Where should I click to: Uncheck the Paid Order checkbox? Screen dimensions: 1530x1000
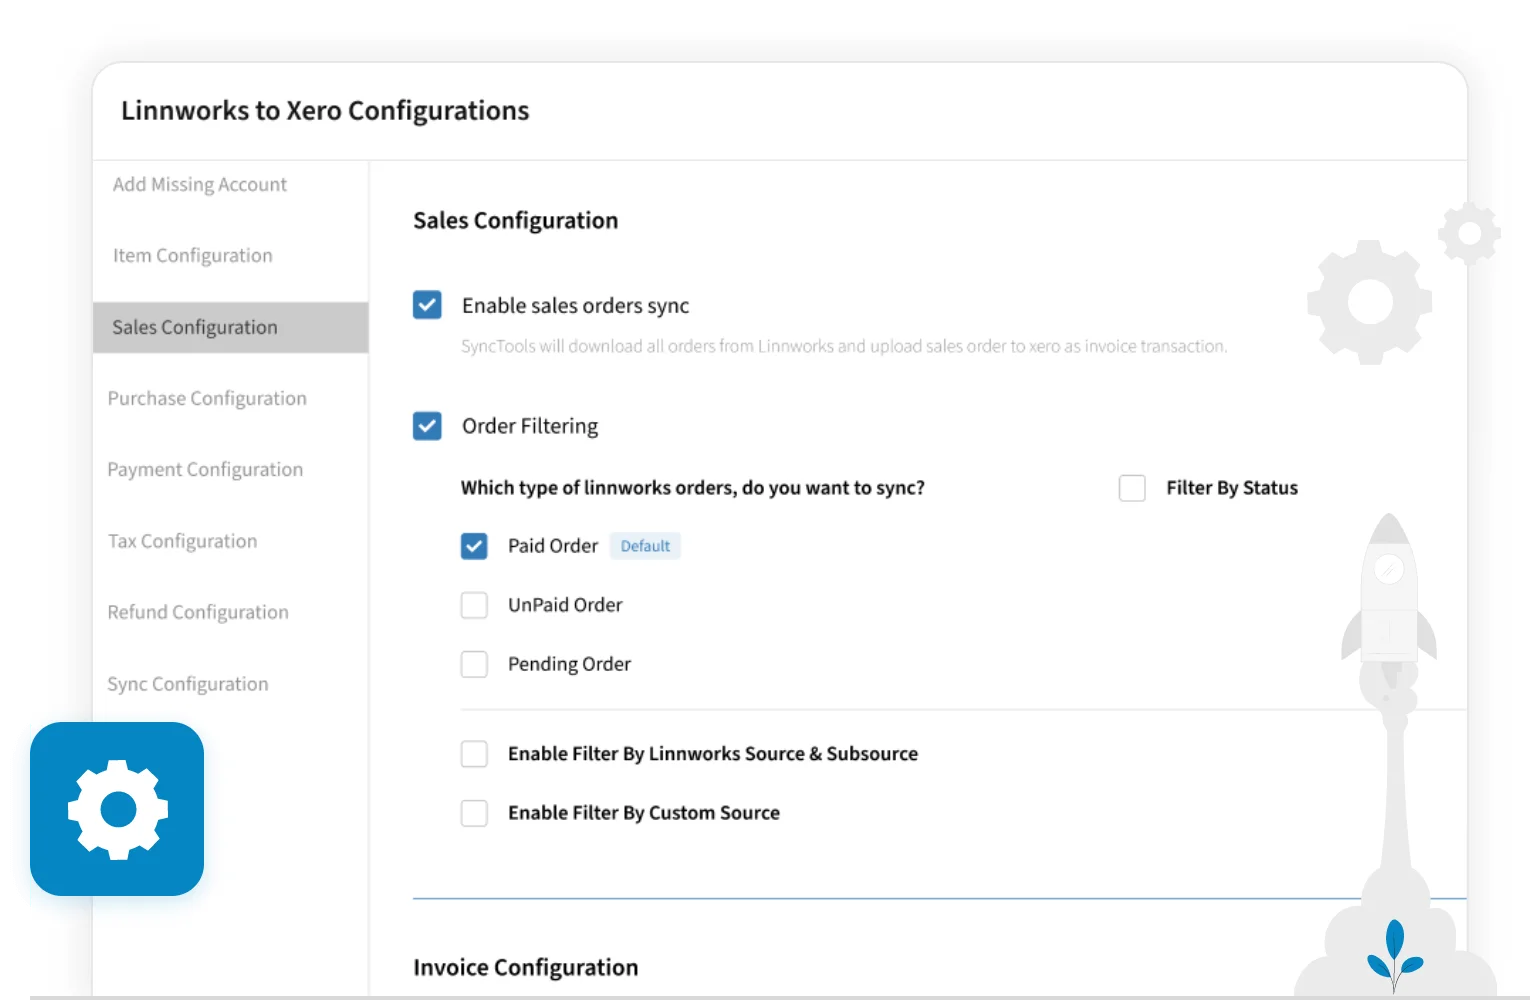[x=474, y=546]
